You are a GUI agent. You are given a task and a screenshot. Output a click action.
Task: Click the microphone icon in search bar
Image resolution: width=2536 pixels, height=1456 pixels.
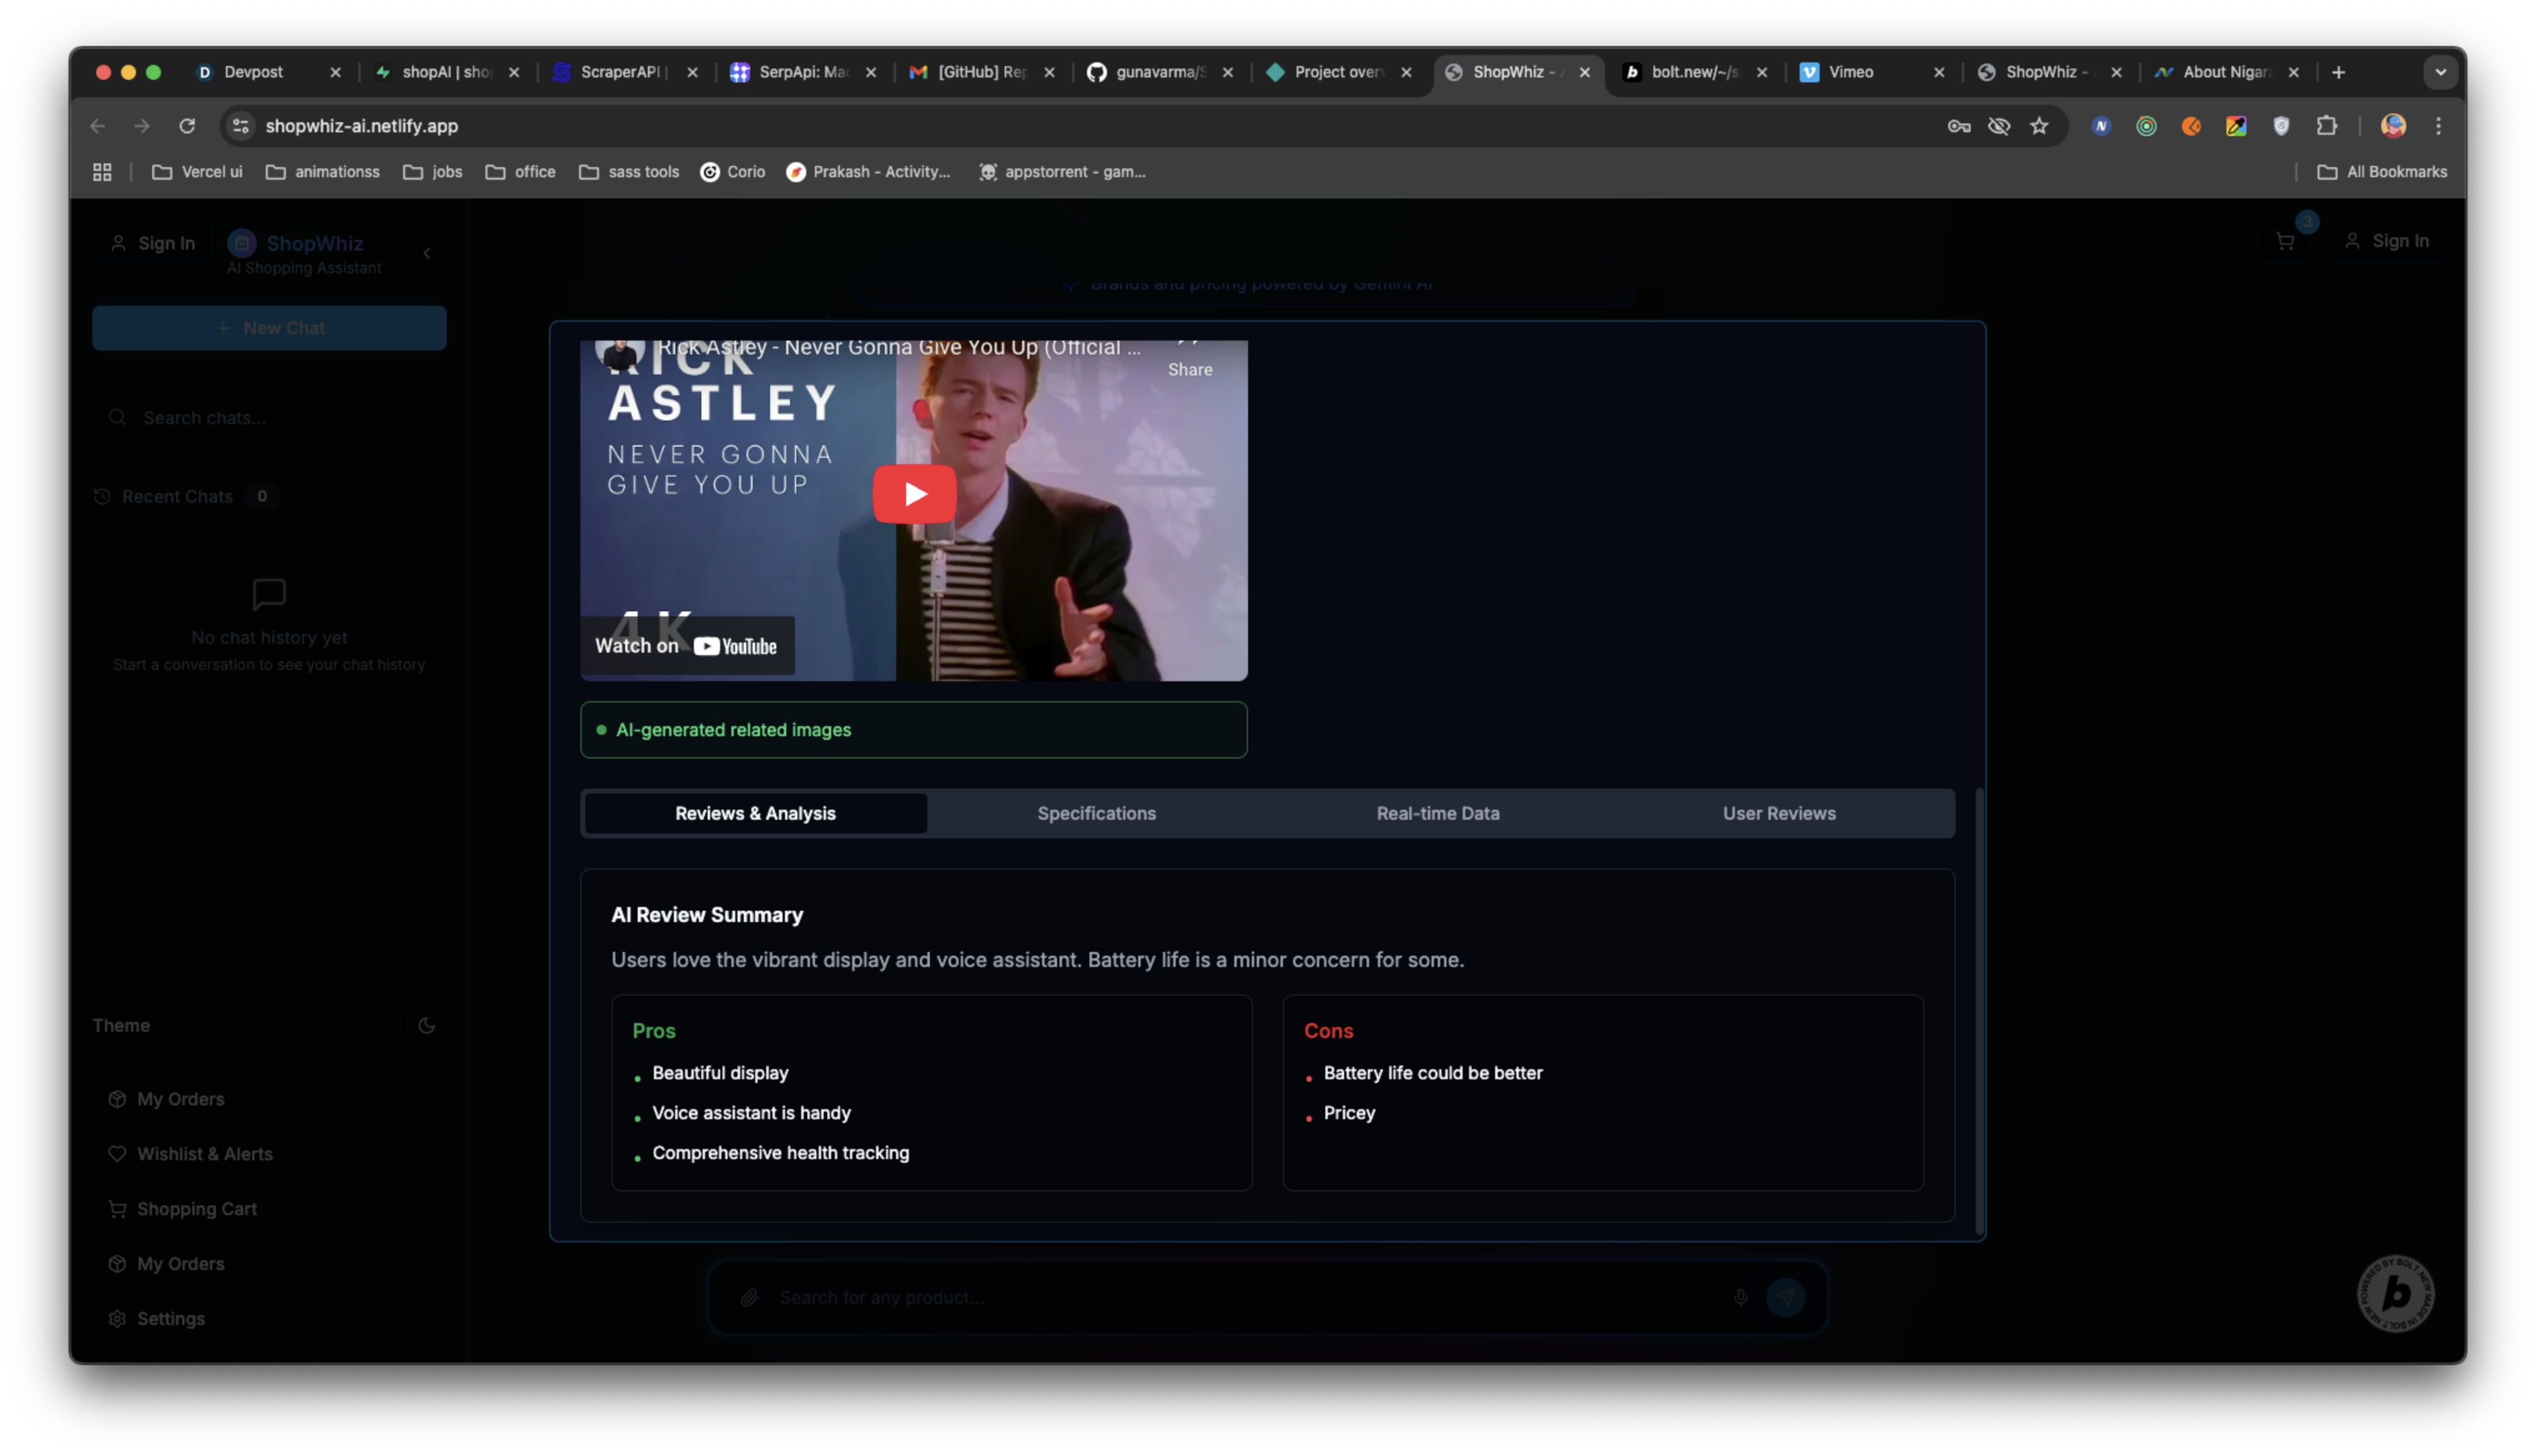(1740, 1297)
